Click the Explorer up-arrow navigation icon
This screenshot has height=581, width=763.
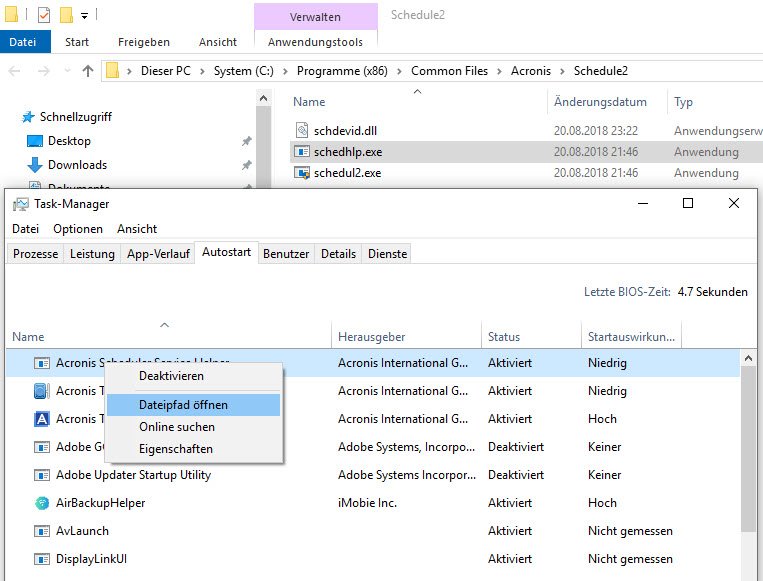pos(88,71)
